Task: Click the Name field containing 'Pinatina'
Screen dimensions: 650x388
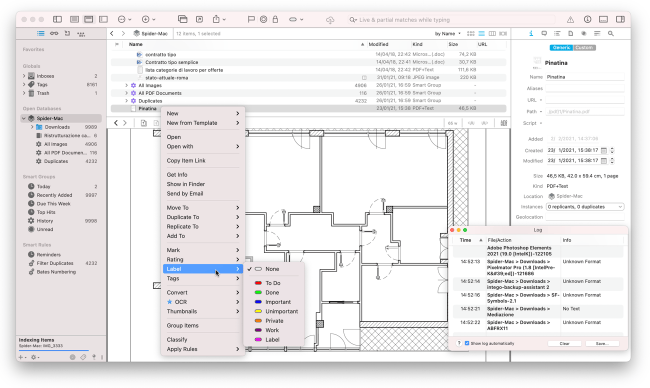Action: (585, 77)
